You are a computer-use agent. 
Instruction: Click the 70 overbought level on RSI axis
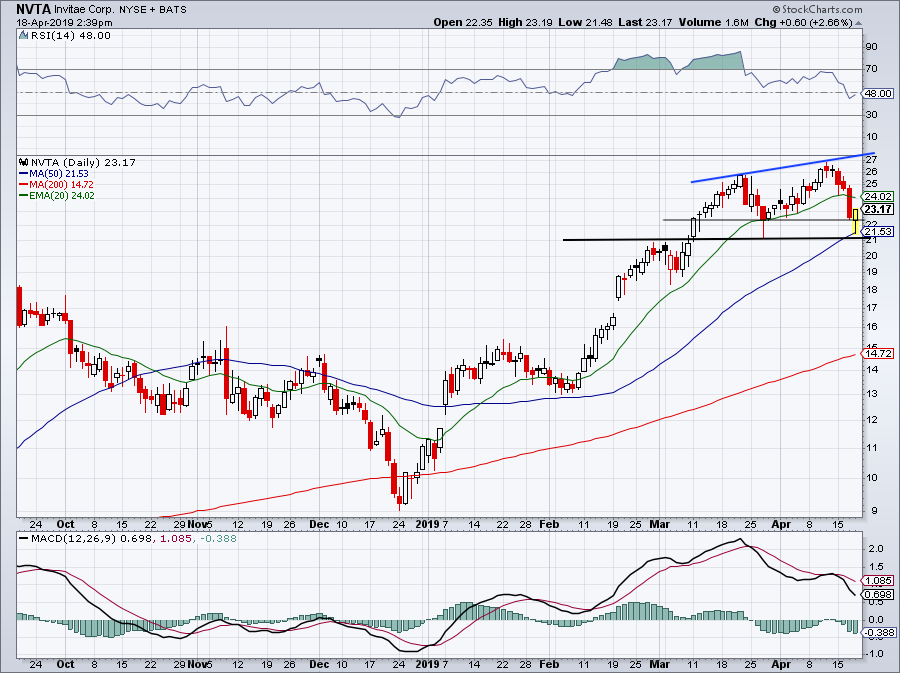(x=871, y=69)
